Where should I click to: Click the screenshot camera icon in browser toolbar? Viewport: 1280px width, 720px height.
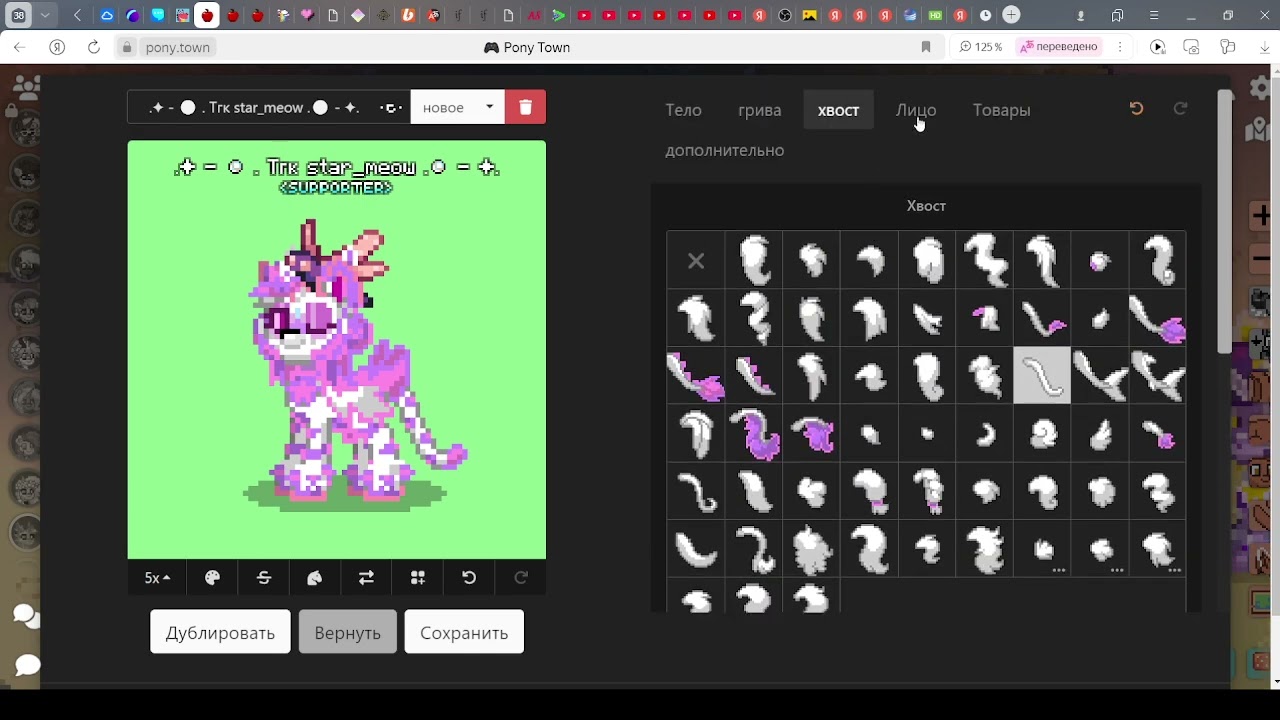tap(1191, 47)
